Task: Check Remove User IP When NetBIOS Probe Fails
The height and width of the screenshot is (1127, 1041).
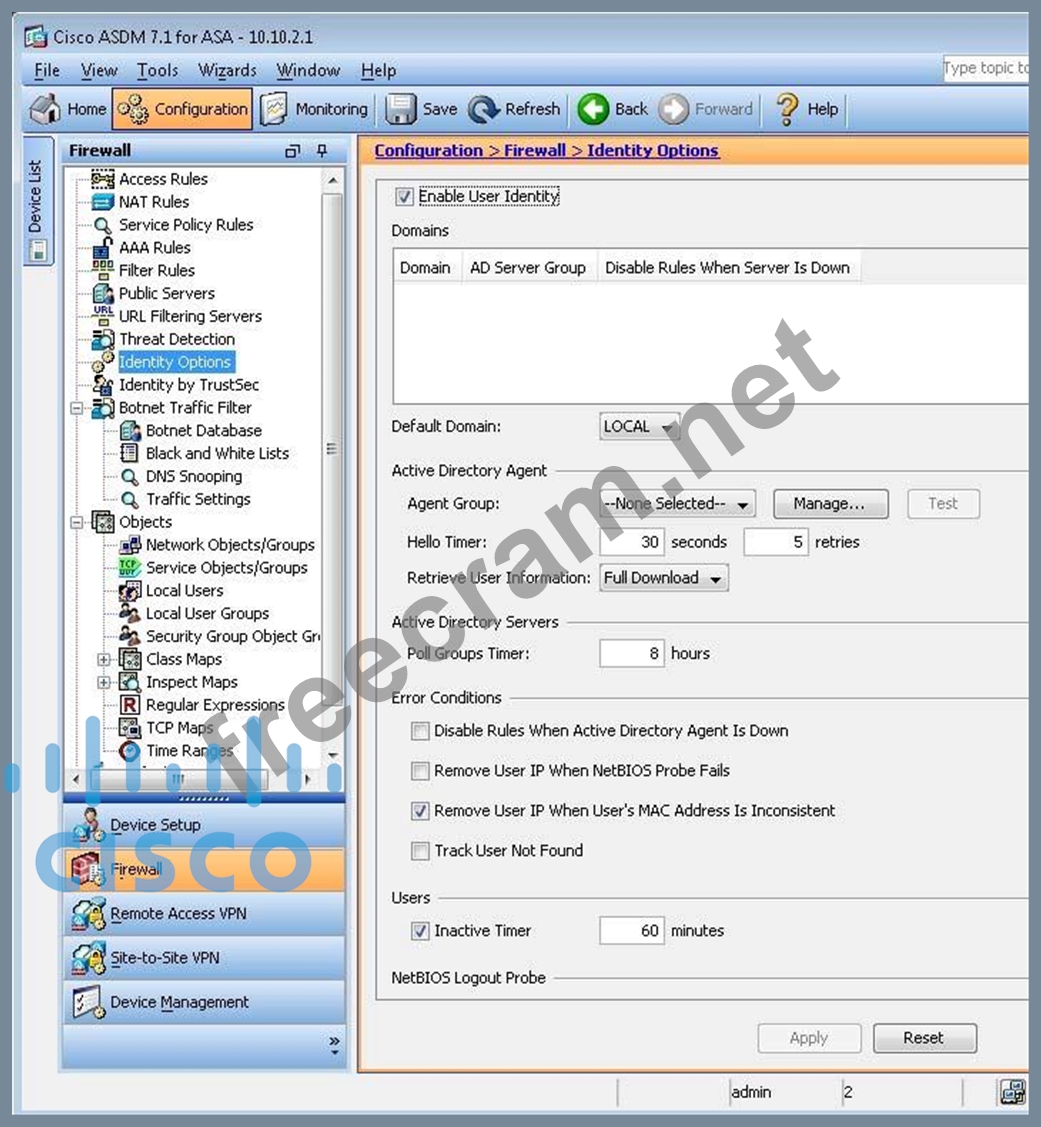Action: 420,771
